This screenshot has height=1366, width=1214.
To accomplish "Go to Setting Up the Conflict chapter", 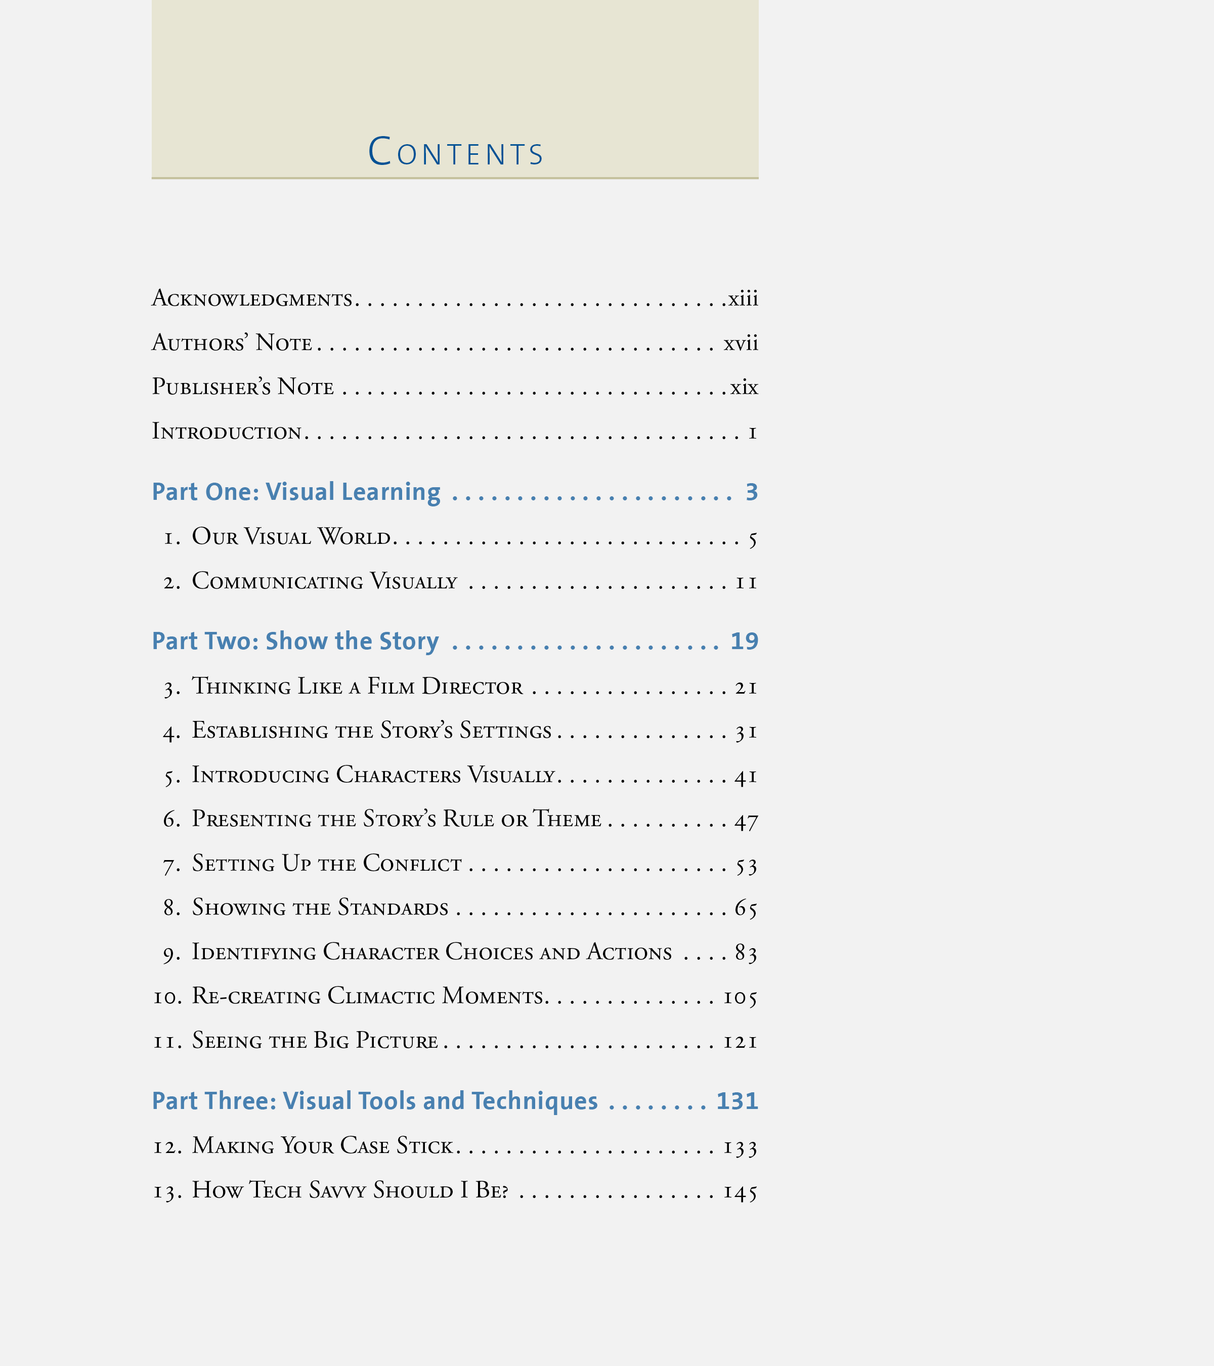I will tap(326, 864).
